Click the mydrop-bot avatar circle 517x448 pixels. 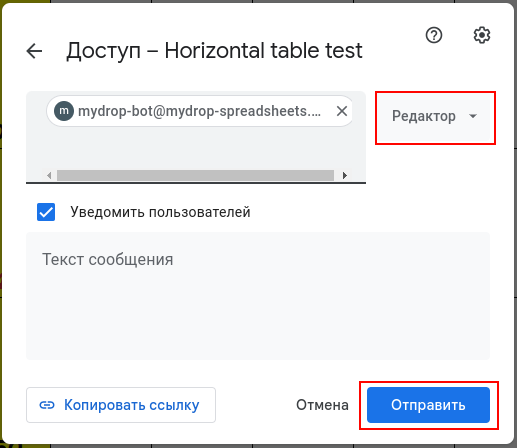64,111
